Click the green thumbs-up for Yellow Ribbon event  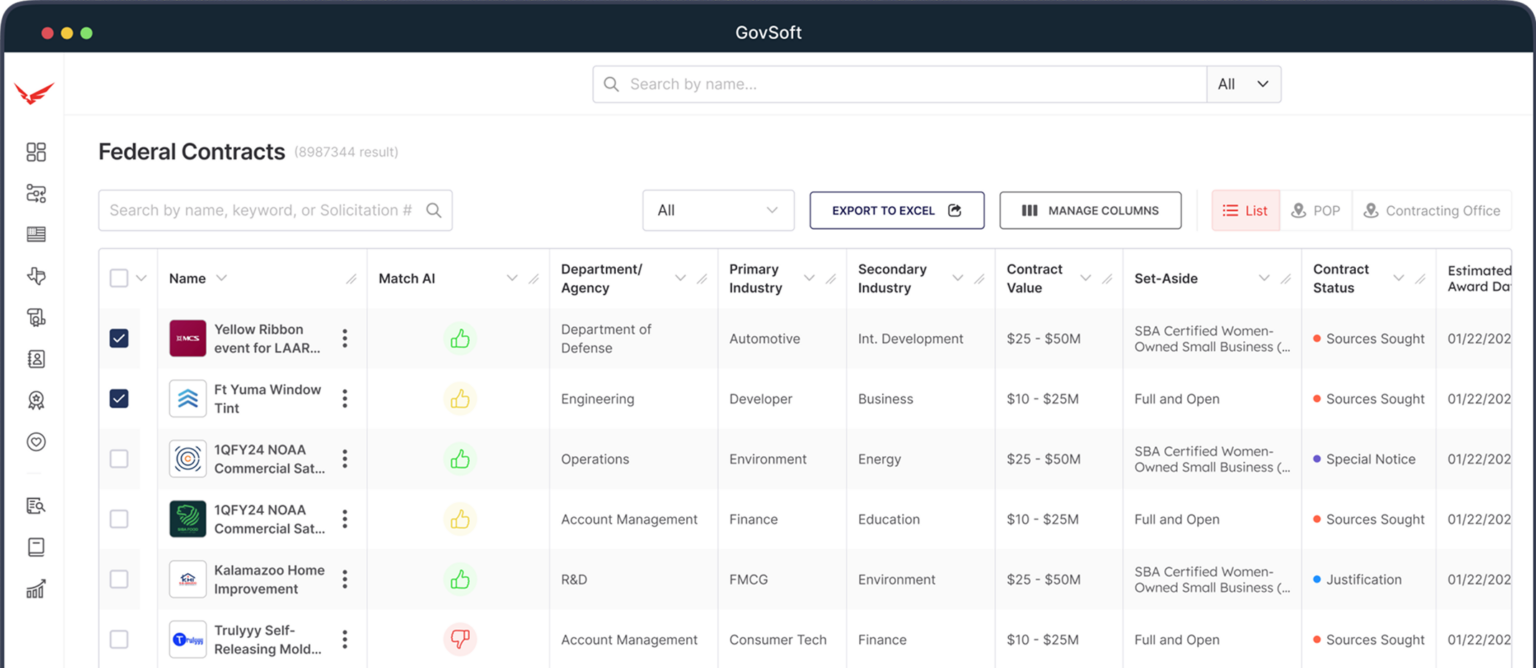click(460, 339)
